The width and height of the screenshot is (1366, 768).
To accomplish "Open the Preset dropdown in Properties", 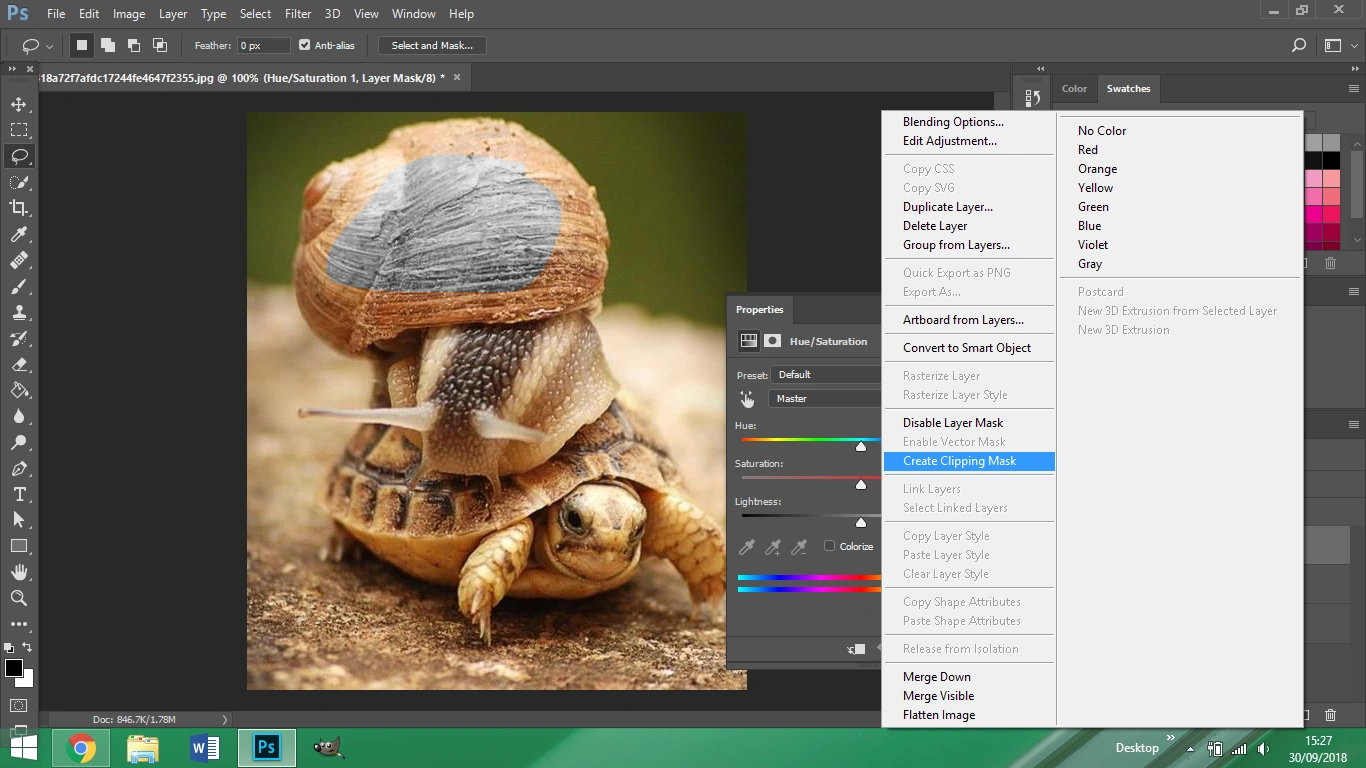I will pyautogui.click(x=825, y=375).
